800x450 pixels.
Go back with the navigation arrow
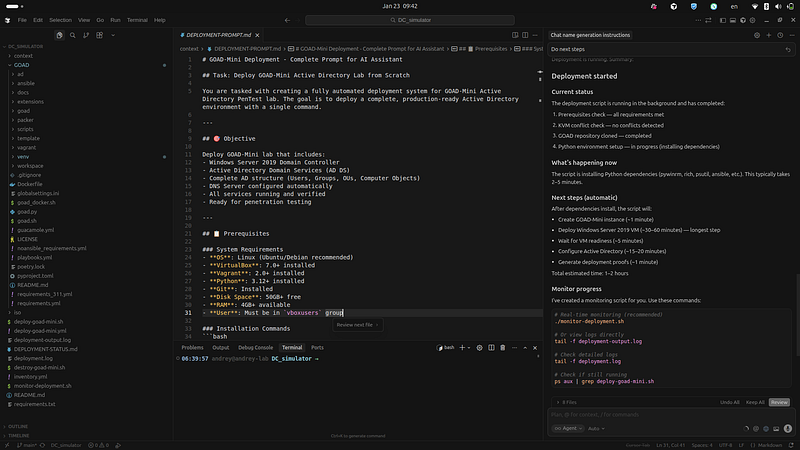point(287,20)
